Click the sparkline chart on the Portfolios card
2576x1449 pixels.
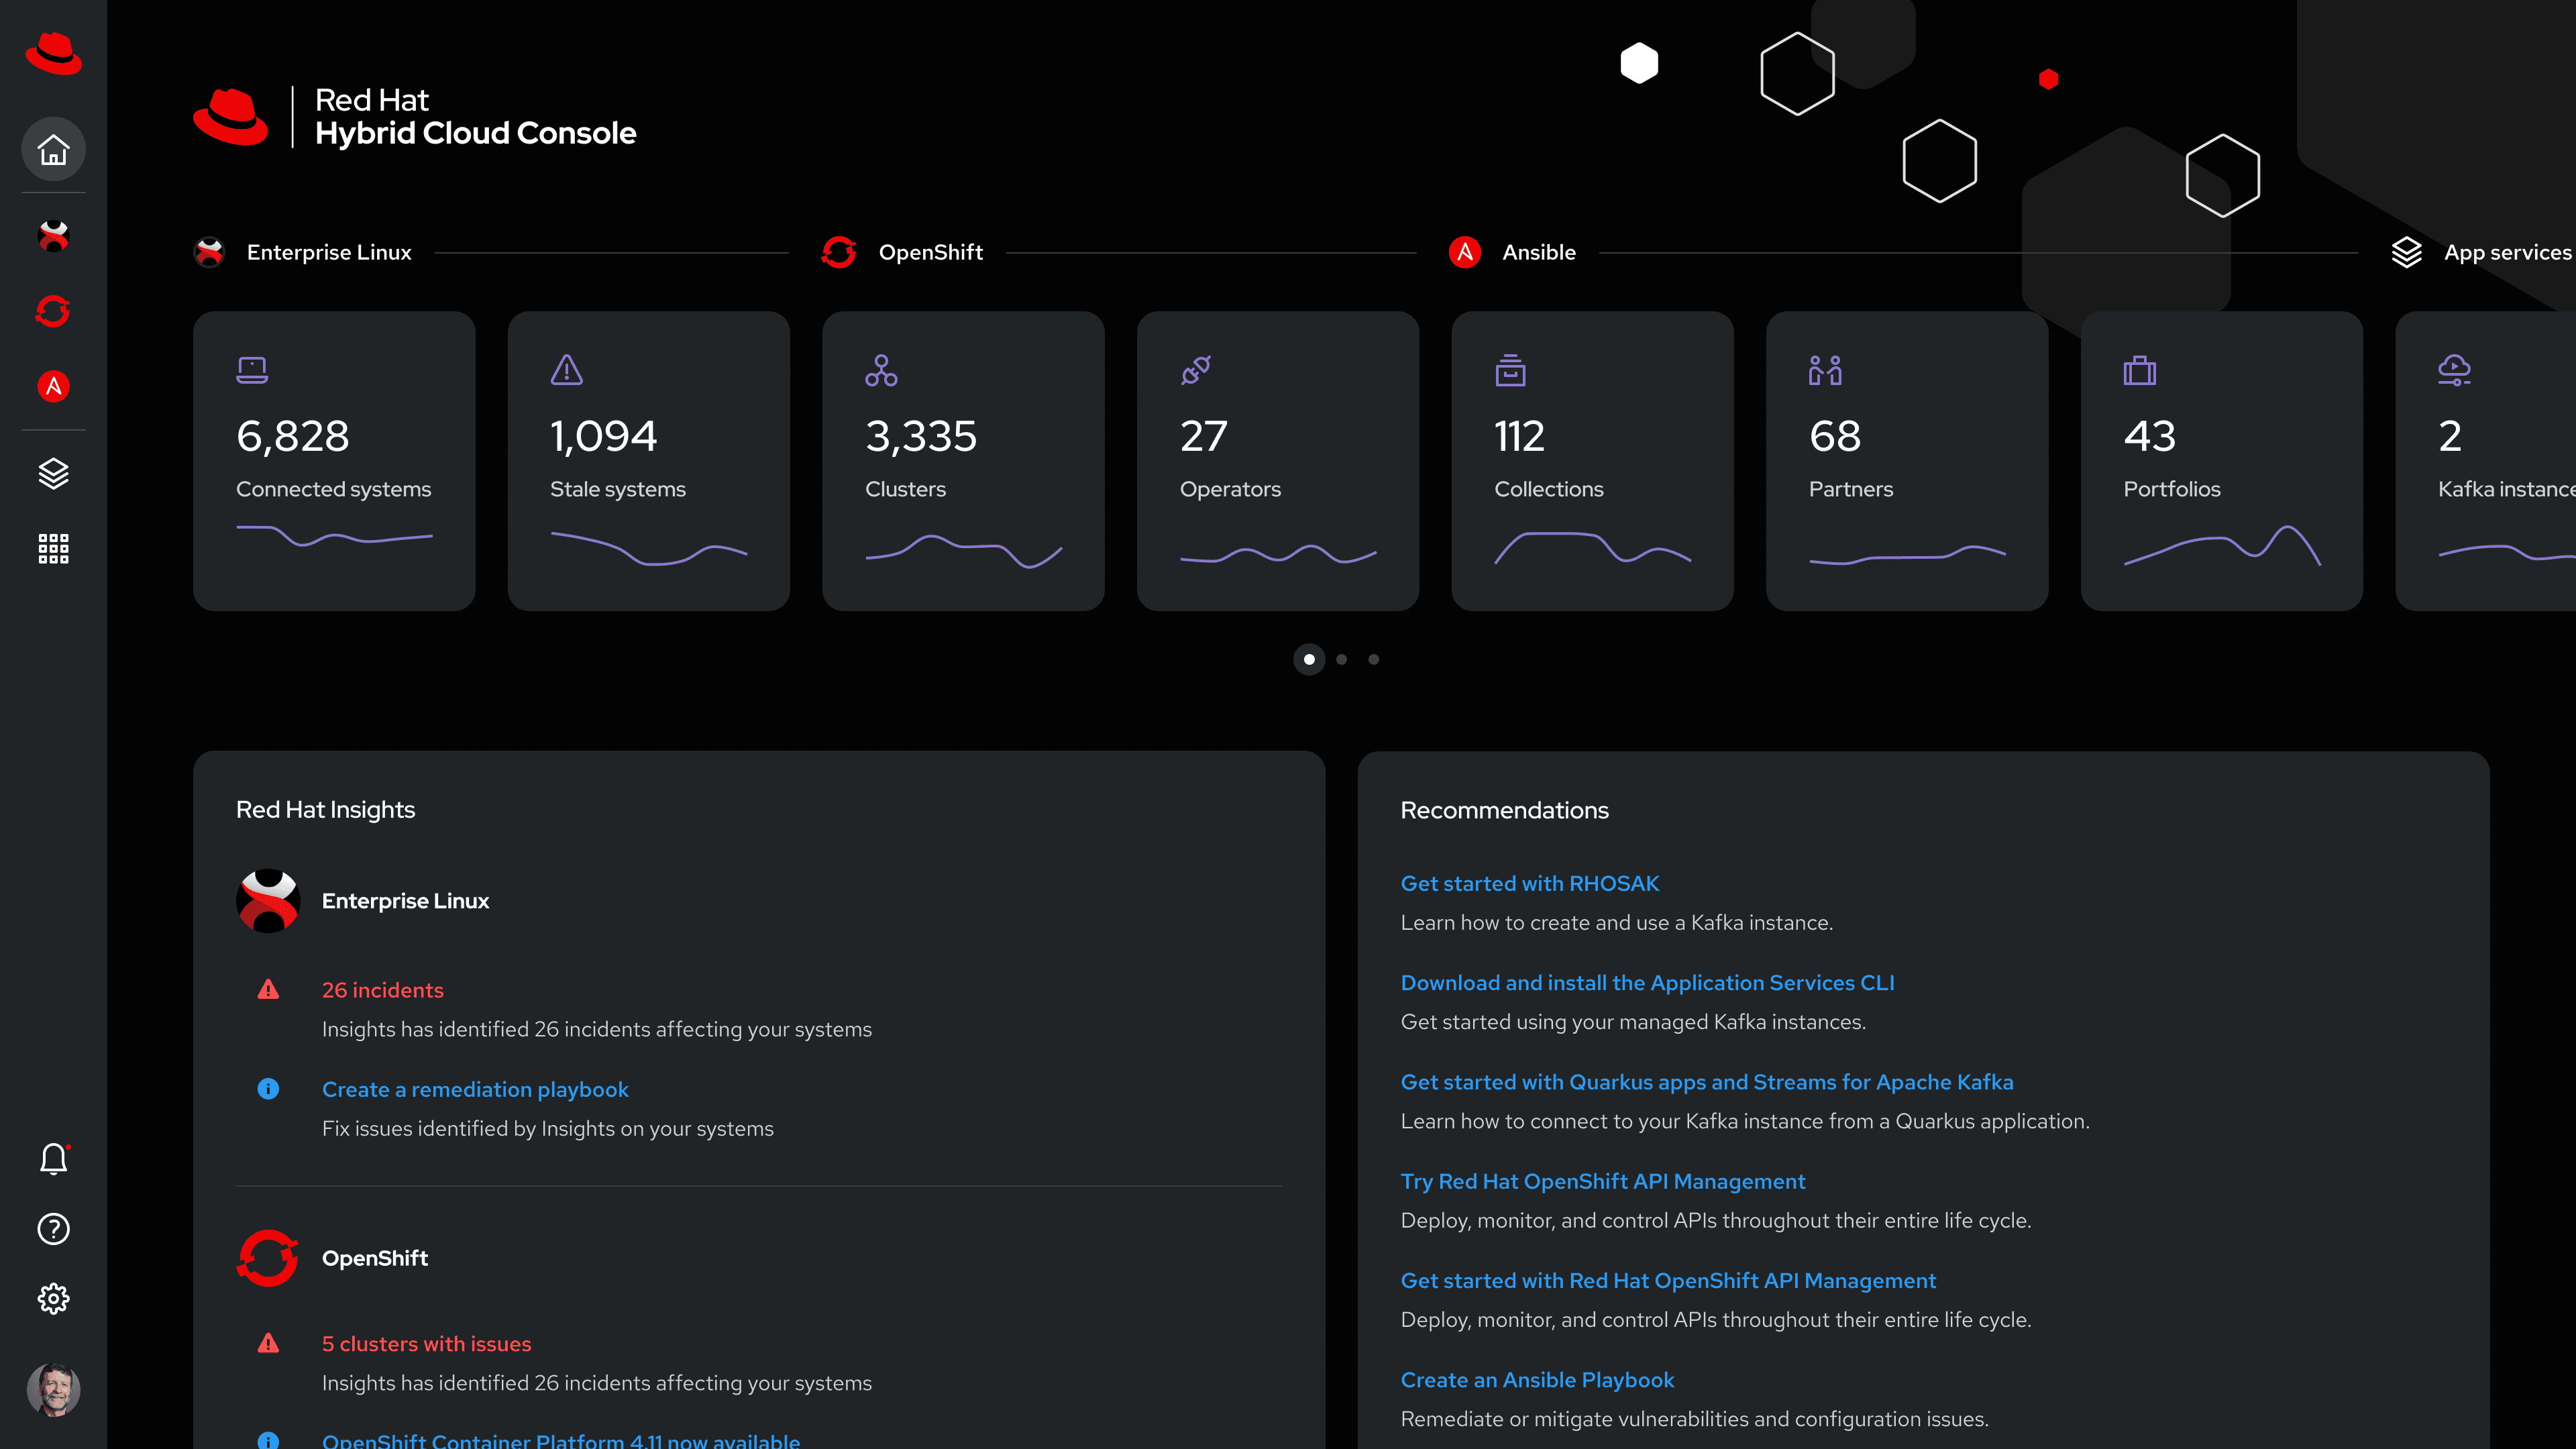coord(2222,546)
